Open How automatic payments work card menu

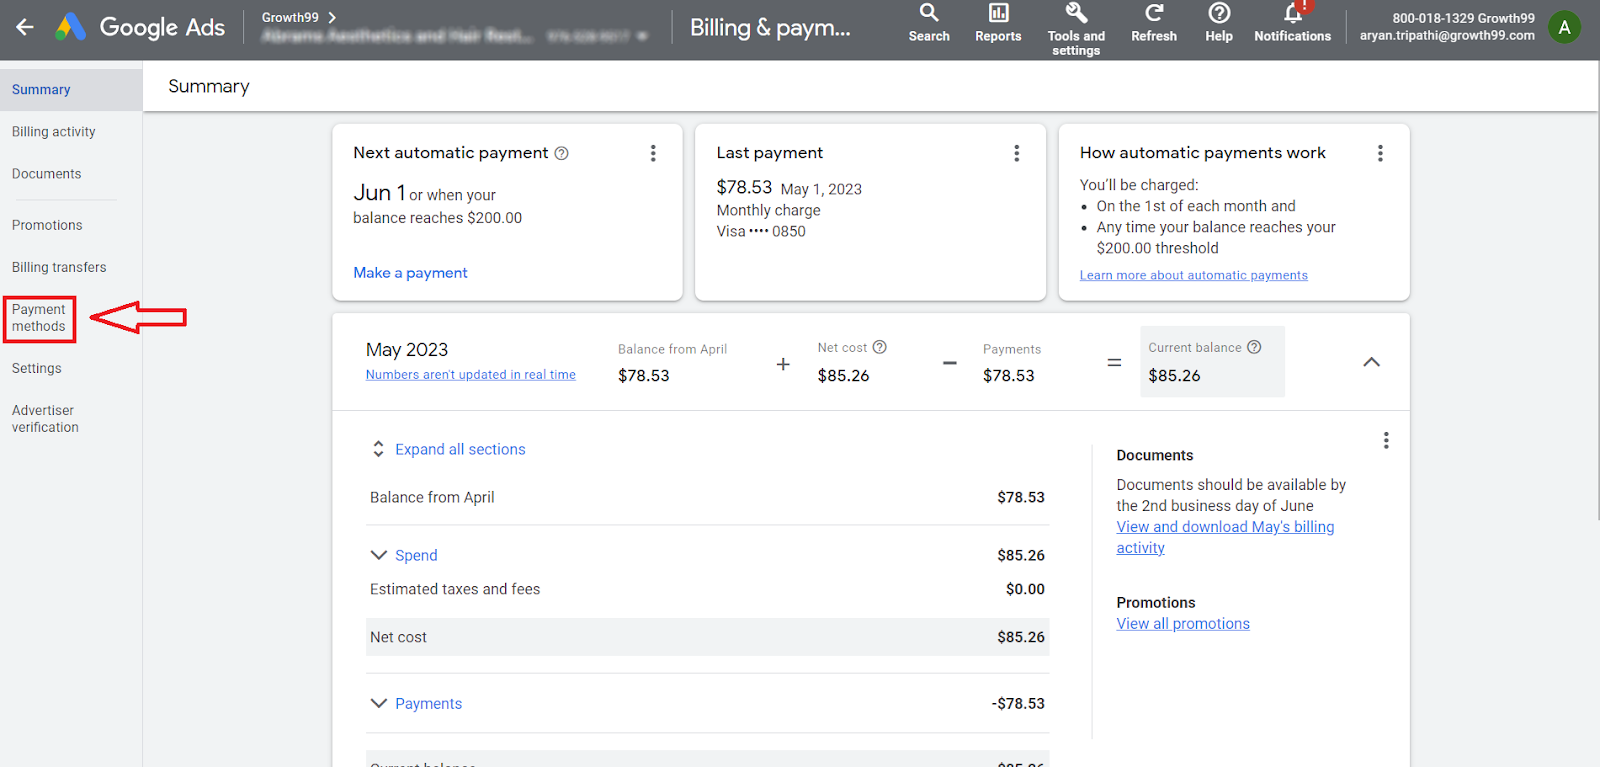pos(1380,153)
